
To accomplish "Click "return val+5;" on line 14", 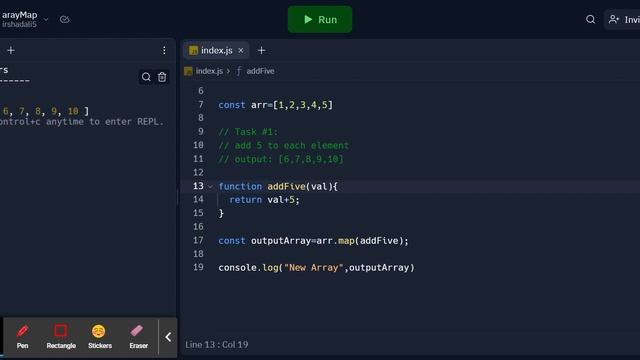I will click(264, 200).
